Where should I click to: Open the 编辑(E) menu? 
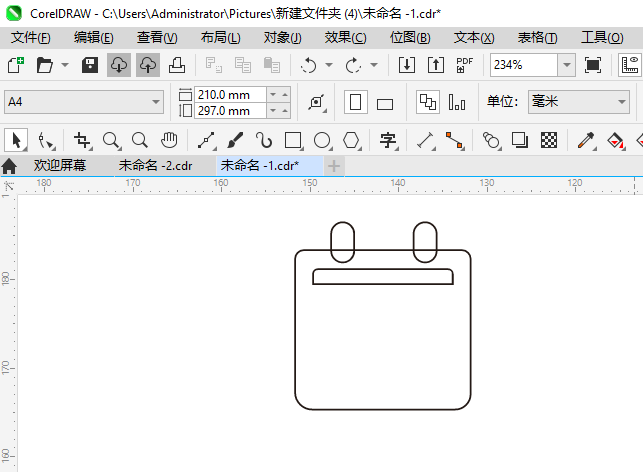point(93,37)
